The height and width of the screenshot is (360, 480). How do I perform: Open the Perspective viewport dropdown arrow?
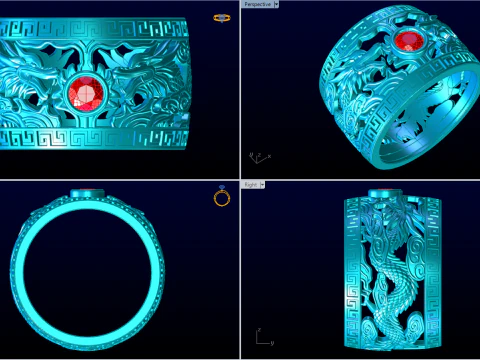point(276,4)
